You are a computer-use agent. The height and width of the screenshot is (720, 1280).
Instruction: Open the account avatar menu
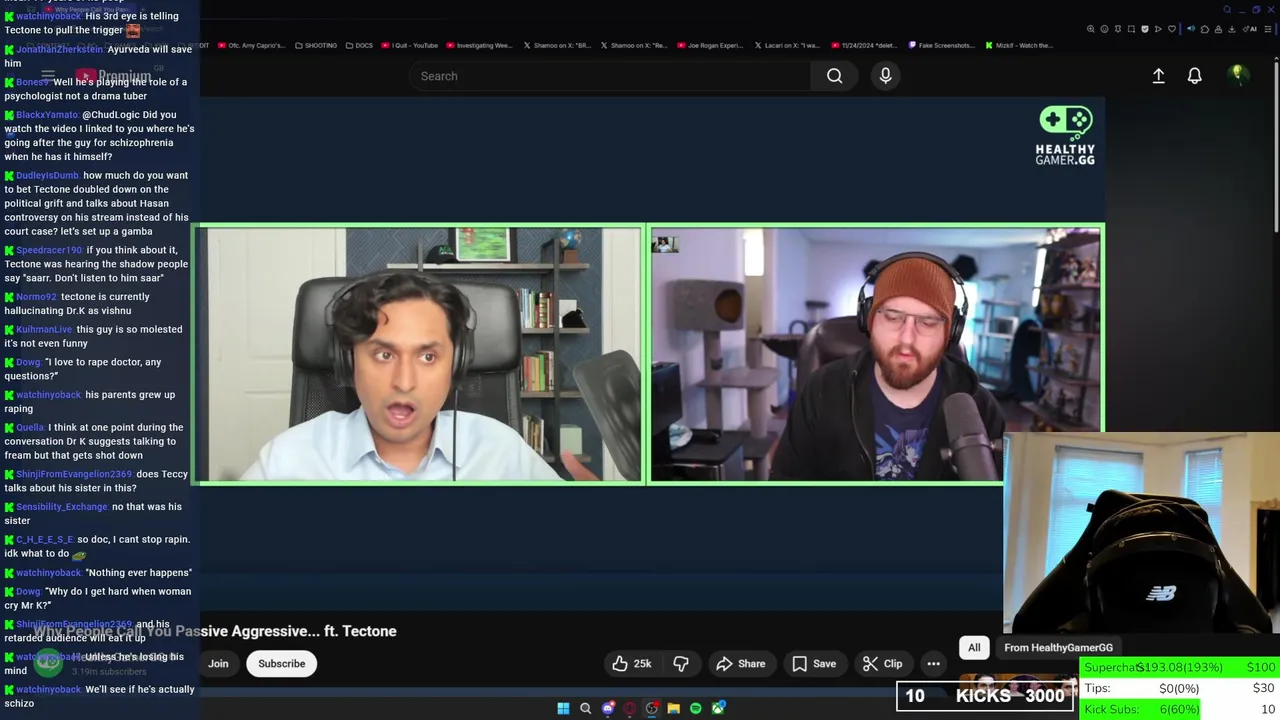pyautogui.click(x=1237, y=75)
